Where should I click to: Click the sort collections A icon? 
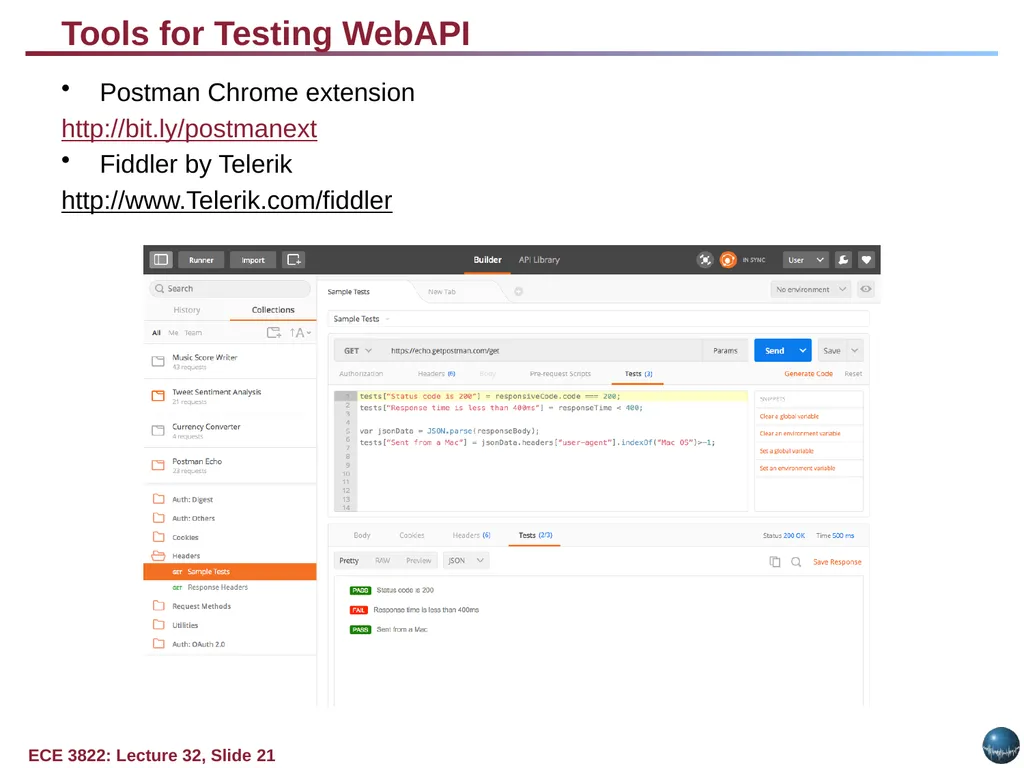tap(300, 333)
